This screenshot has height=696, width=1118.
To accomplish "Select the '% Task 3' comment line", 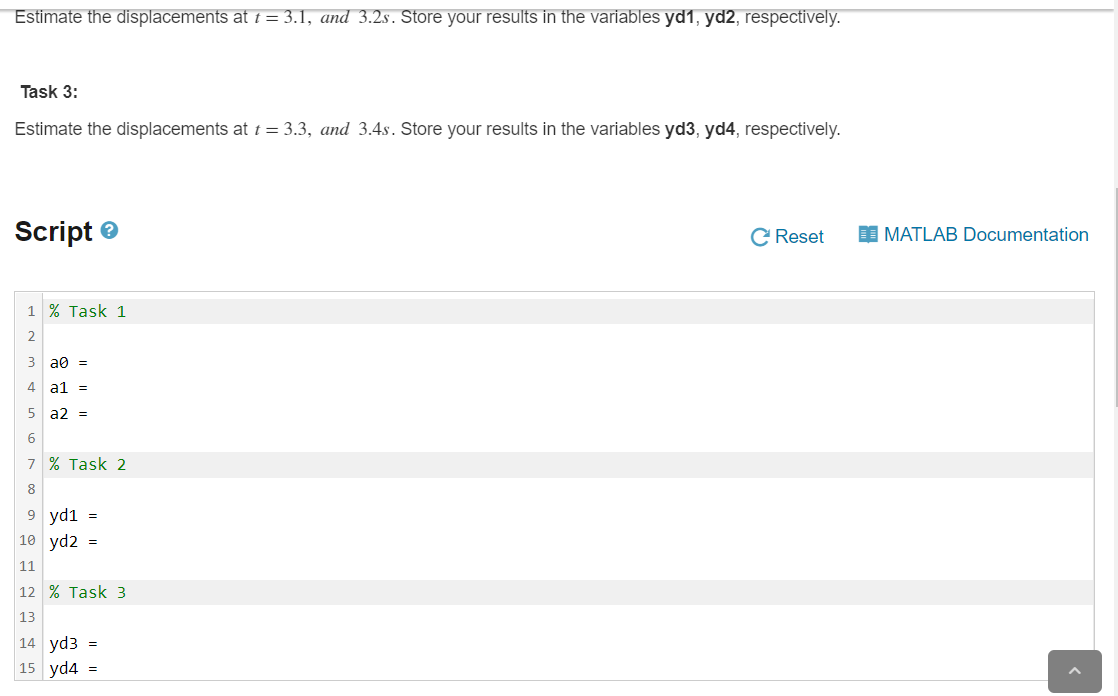I will click(87, 591).
